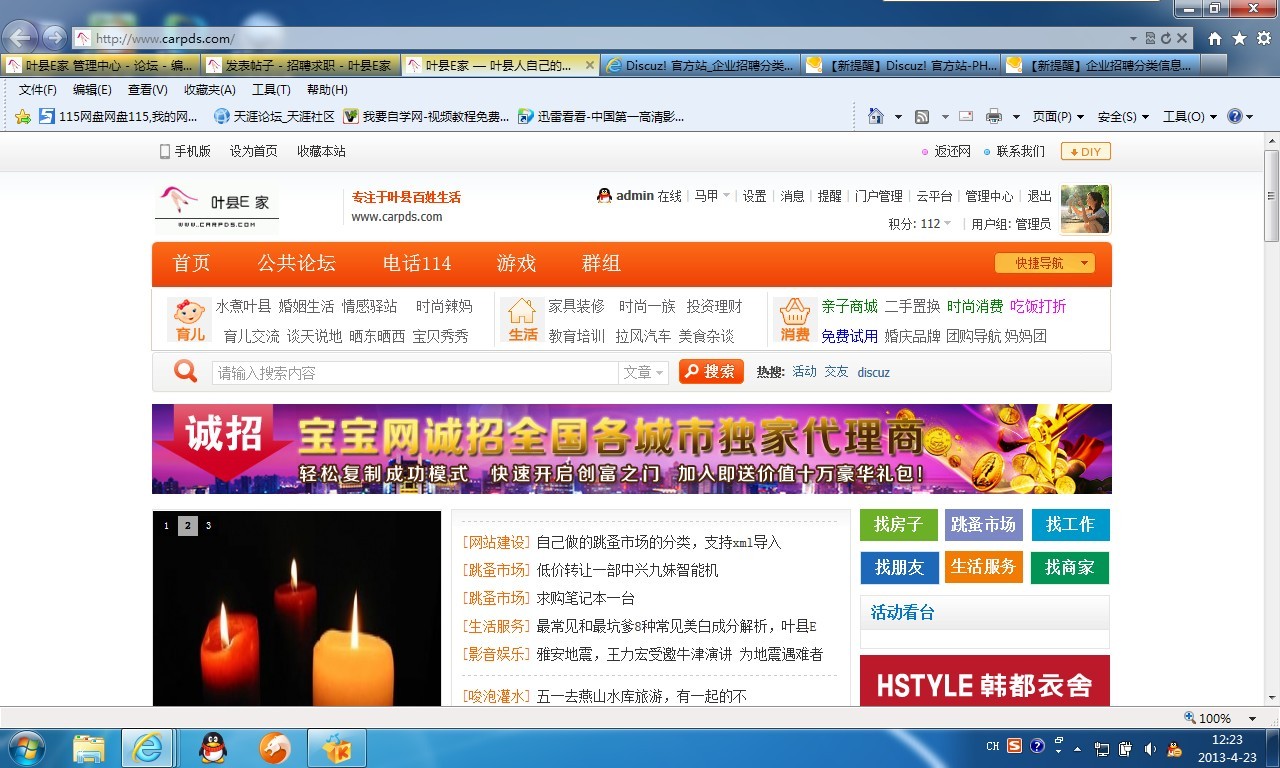
Task: Click the 找工作 blue button
Action: 1070,525
